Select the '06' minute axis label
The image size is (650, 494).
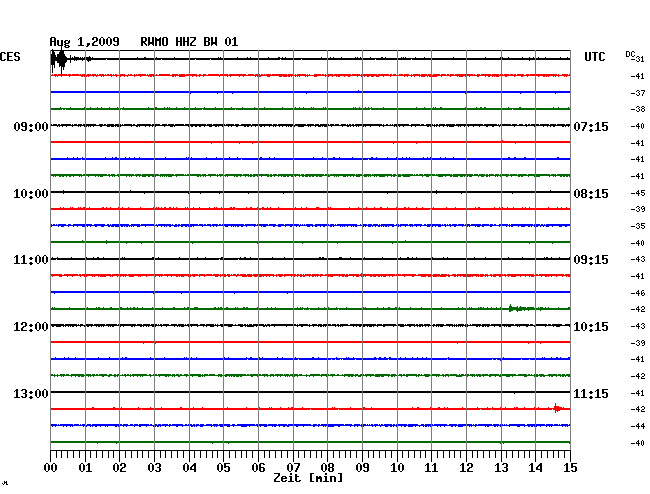click(x=258, y=467)
